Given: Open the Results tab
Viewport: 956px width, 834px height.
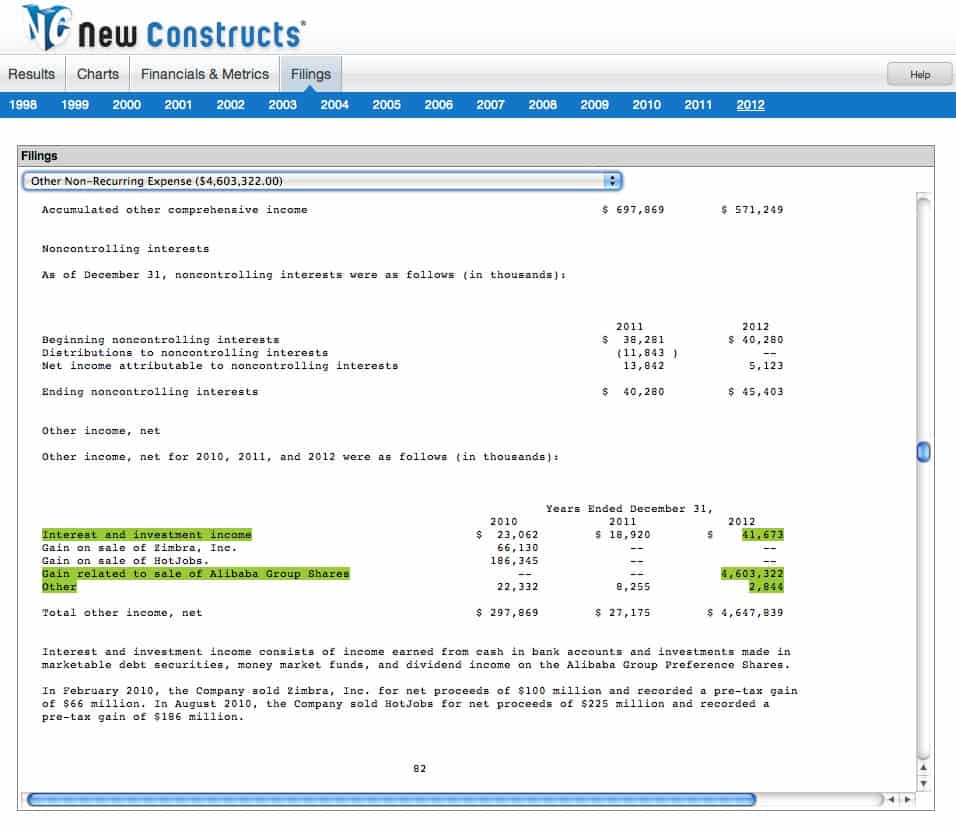Looking at the screenshot, I should [32, 74].
